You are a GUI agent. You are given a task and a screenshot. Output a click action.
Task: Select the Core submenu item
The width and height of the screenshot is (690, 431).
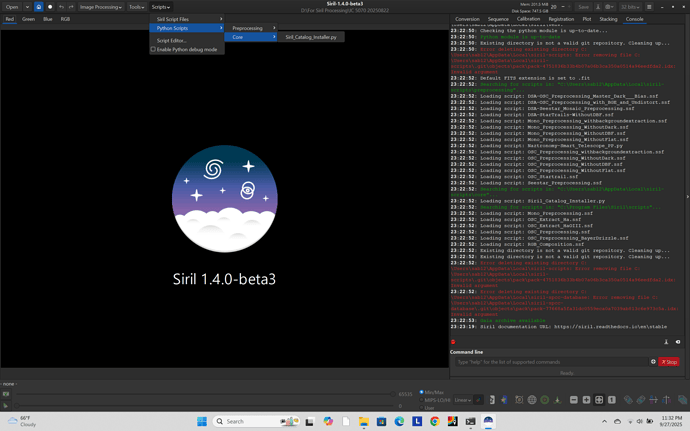coord(251,37)
